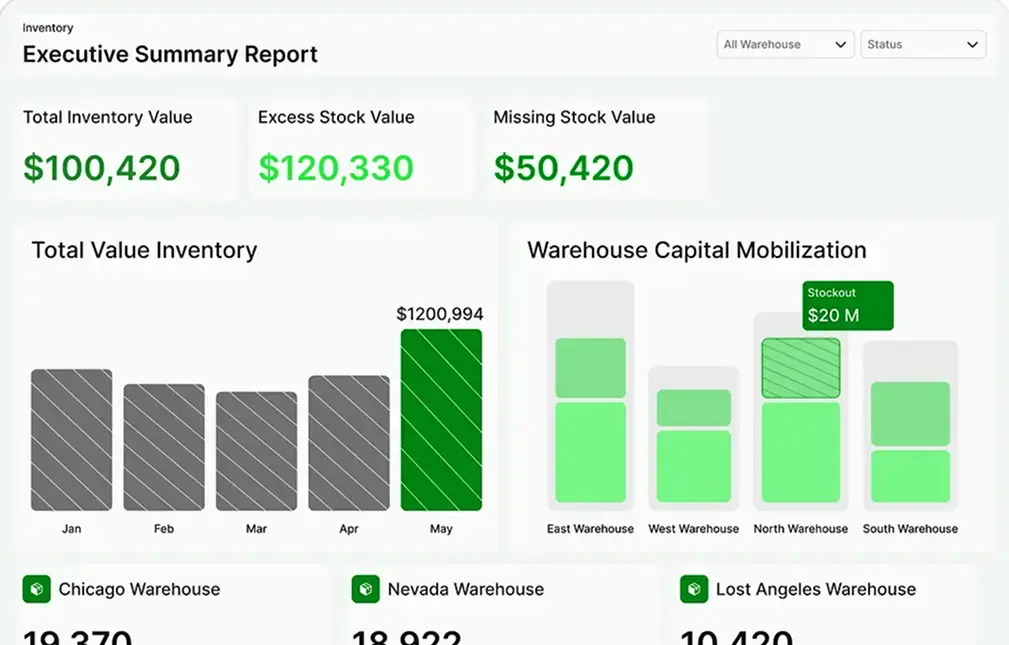
Task: Click the All Warehouse dropdown chevron arrow
Action: (x=840, y=45)
